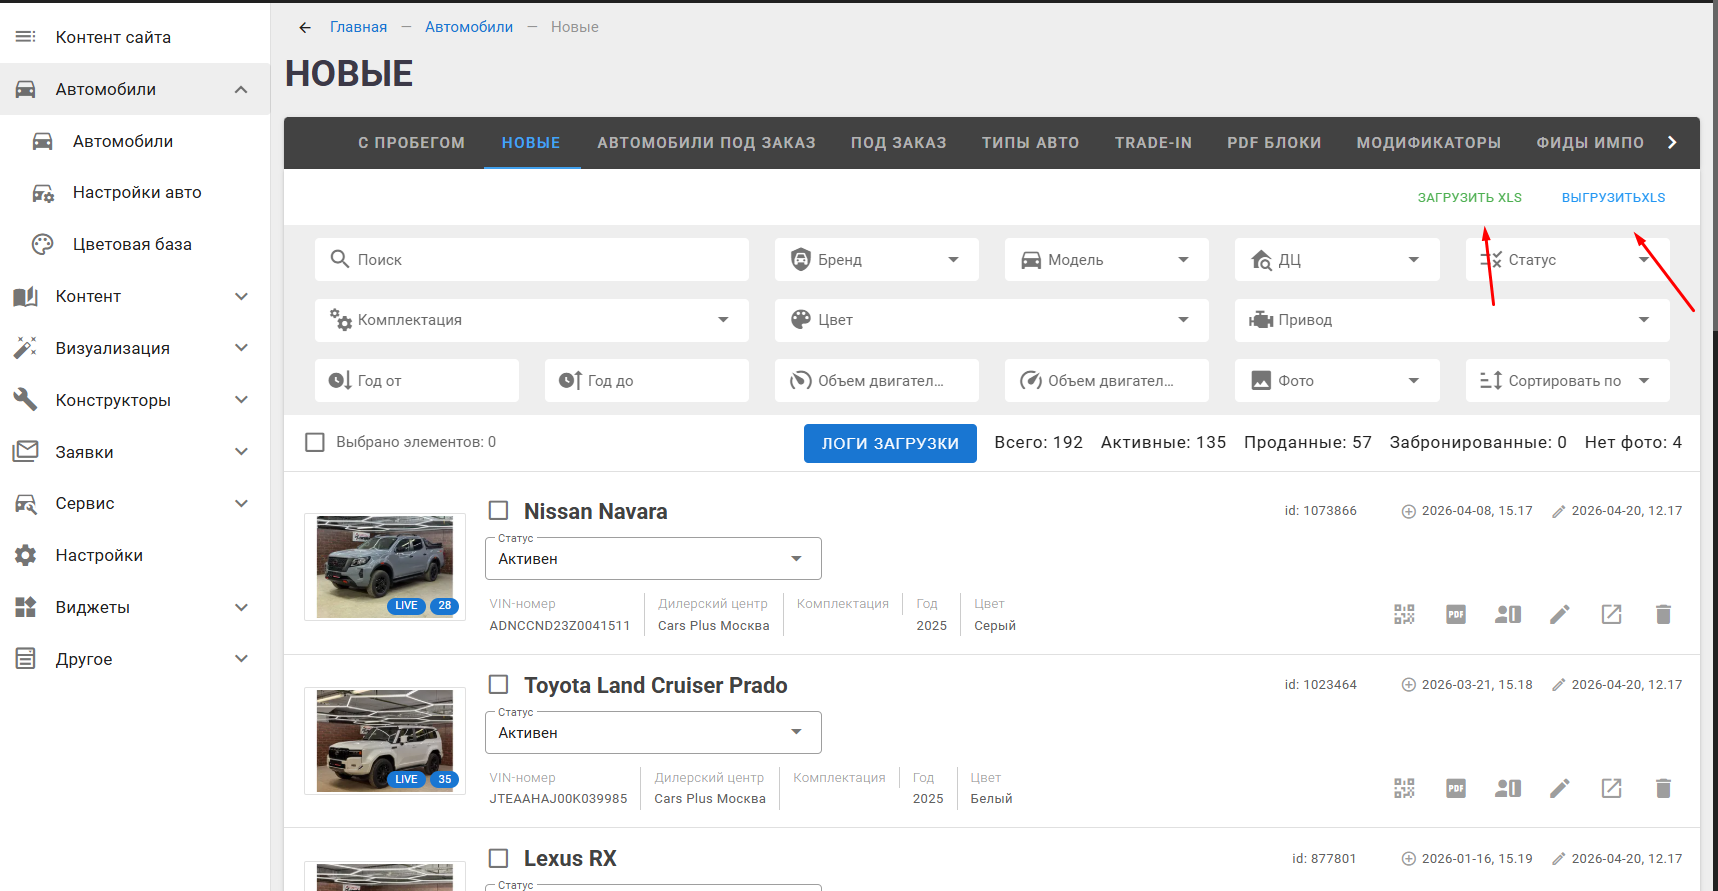Click the ВЫГРУЗИТЬXLS link
Viewport: 1718px width, 891px height.
(x=1613, y=198)
